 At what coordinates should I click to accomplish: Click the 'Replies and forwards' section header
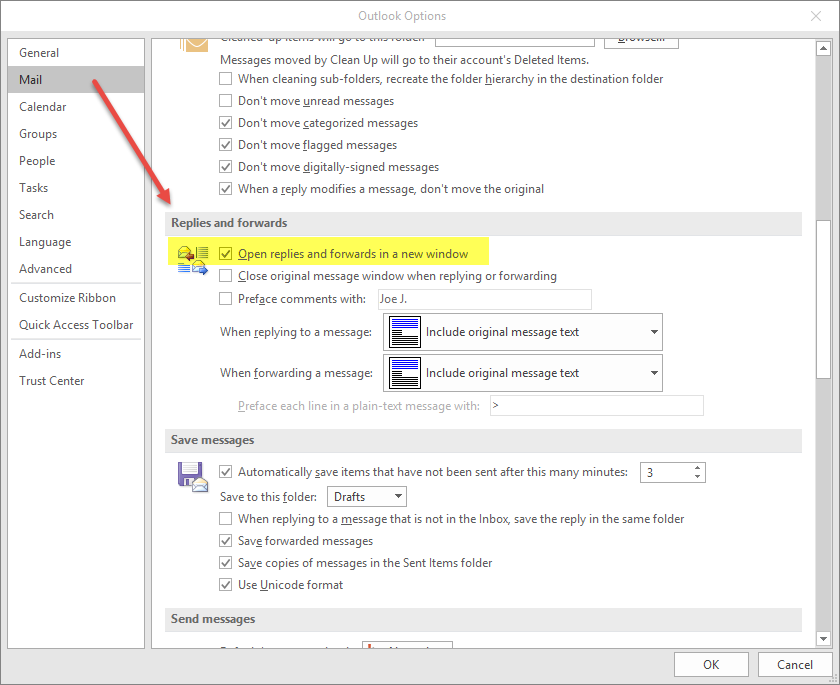(x=483, y=223)
